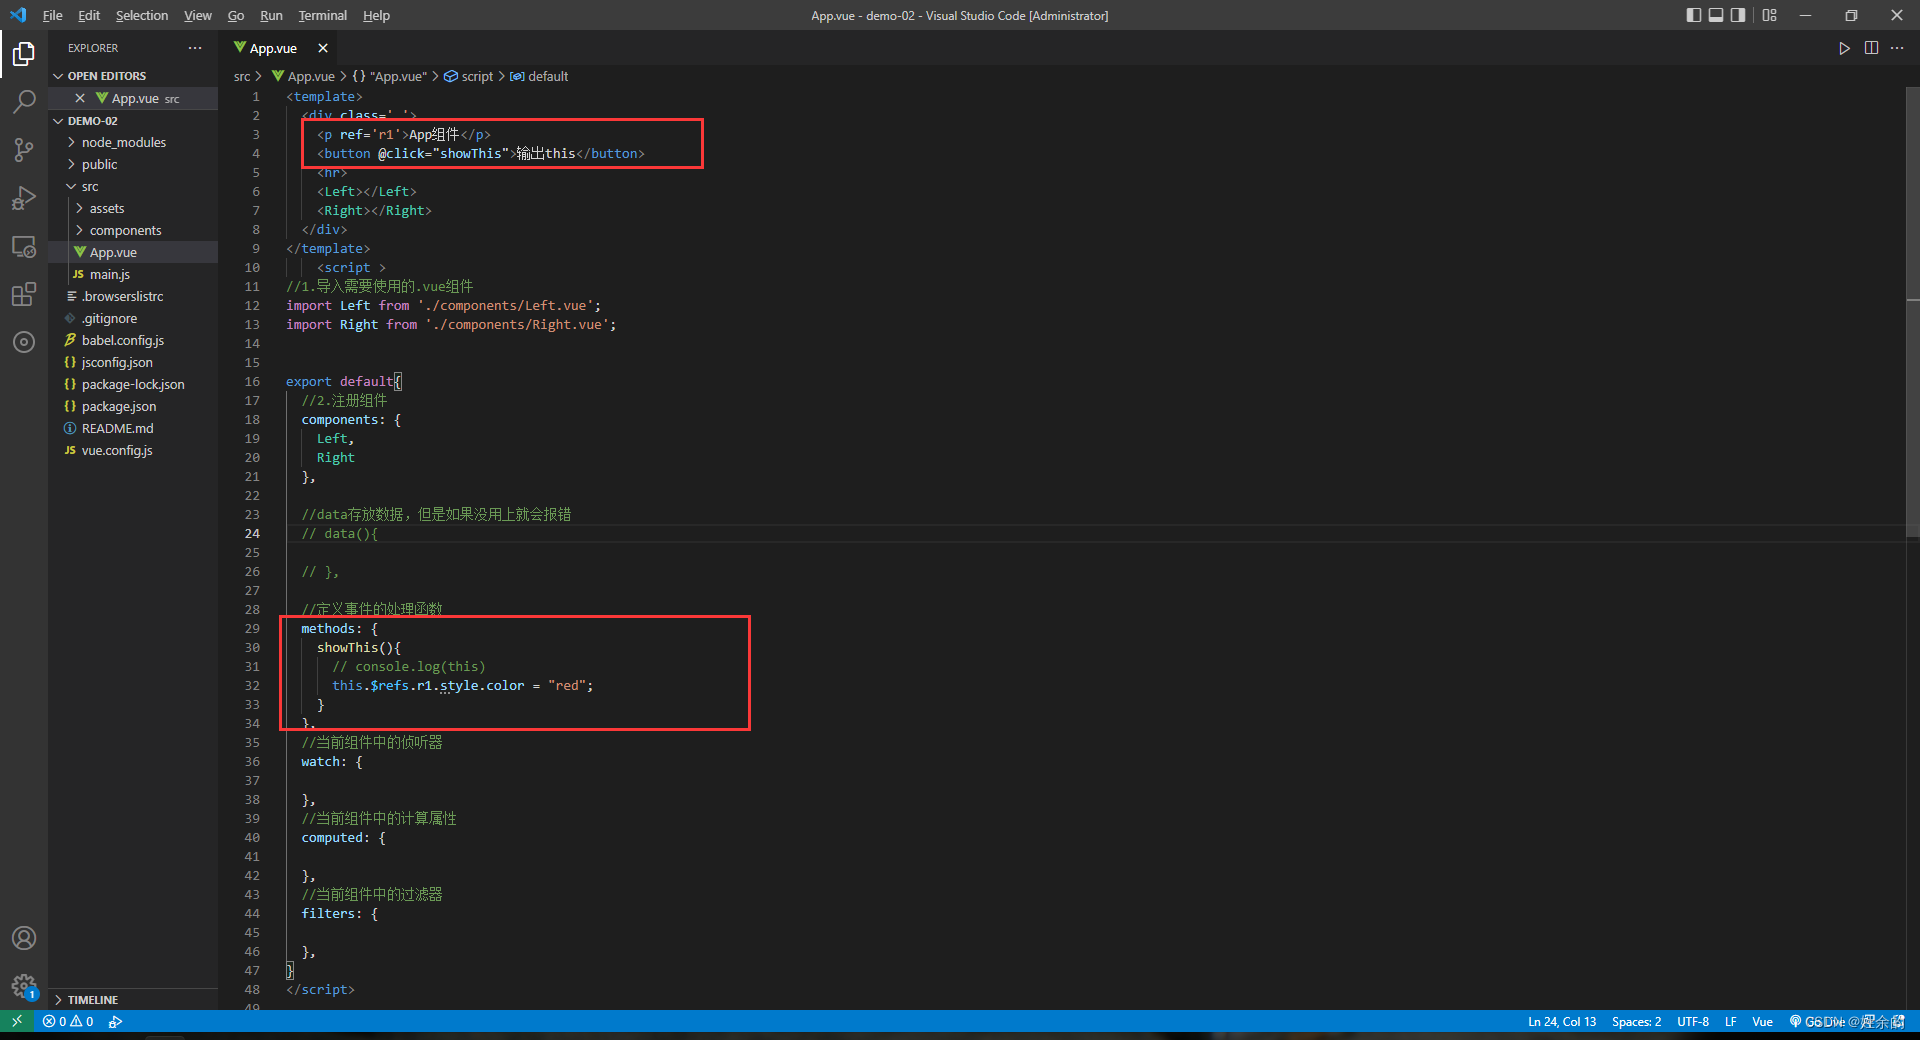Expand the public folder
The width and height of the screenshot is (1920, 1040).
[99, 164]
